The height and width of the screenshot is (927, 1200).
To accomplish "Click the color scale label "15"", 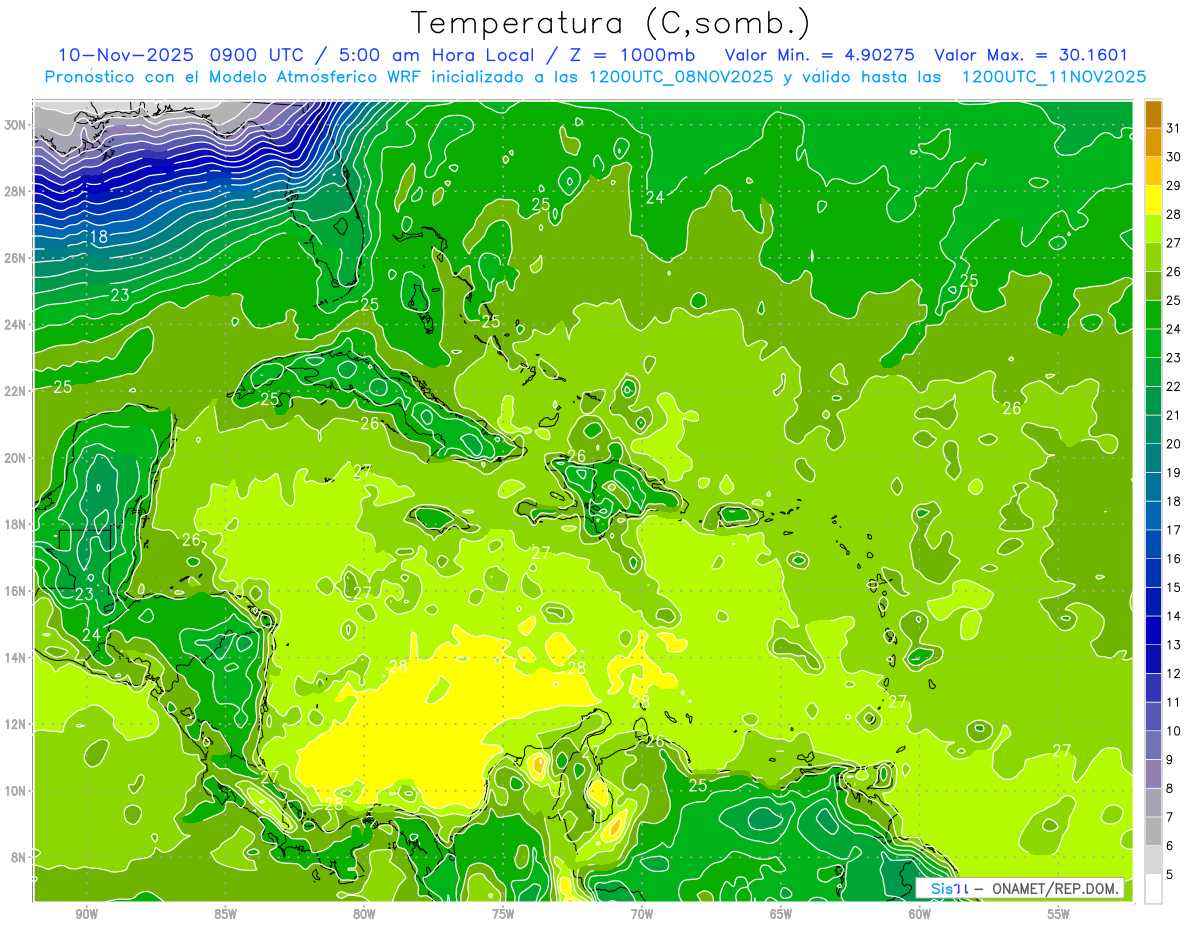I will 1174,587.
